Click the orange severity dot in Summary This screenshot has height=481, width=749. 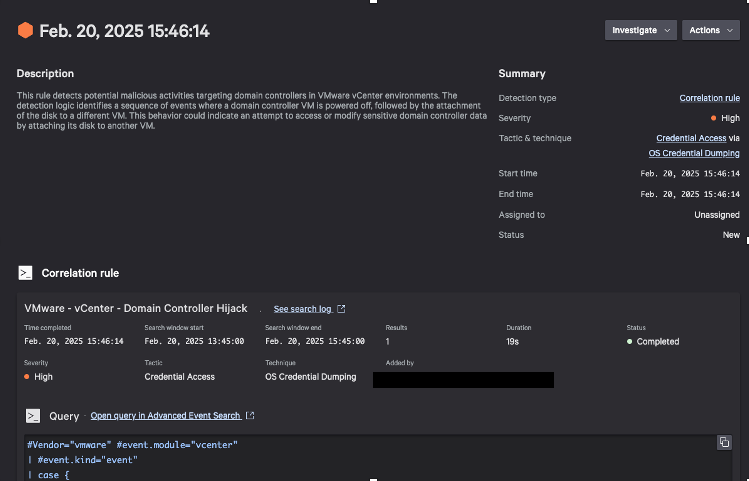click(x=712, y=118)
